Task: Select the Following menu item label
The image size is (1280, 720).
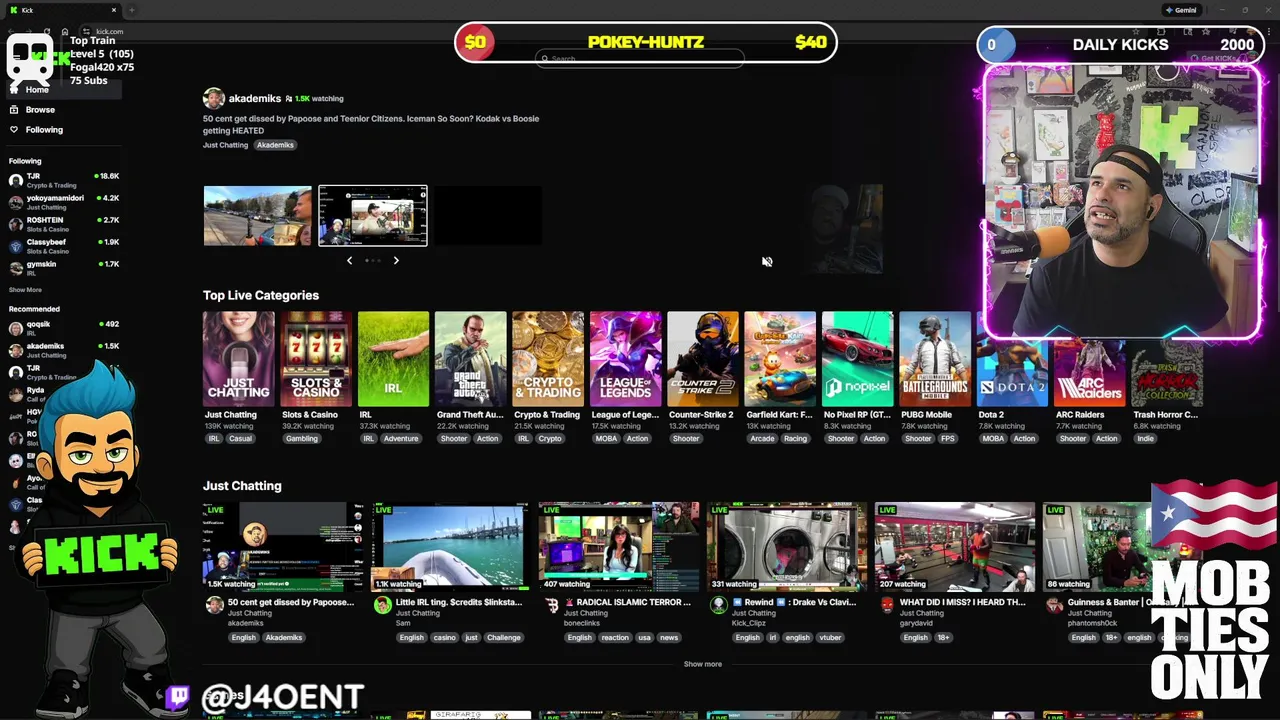Action: 44,130
